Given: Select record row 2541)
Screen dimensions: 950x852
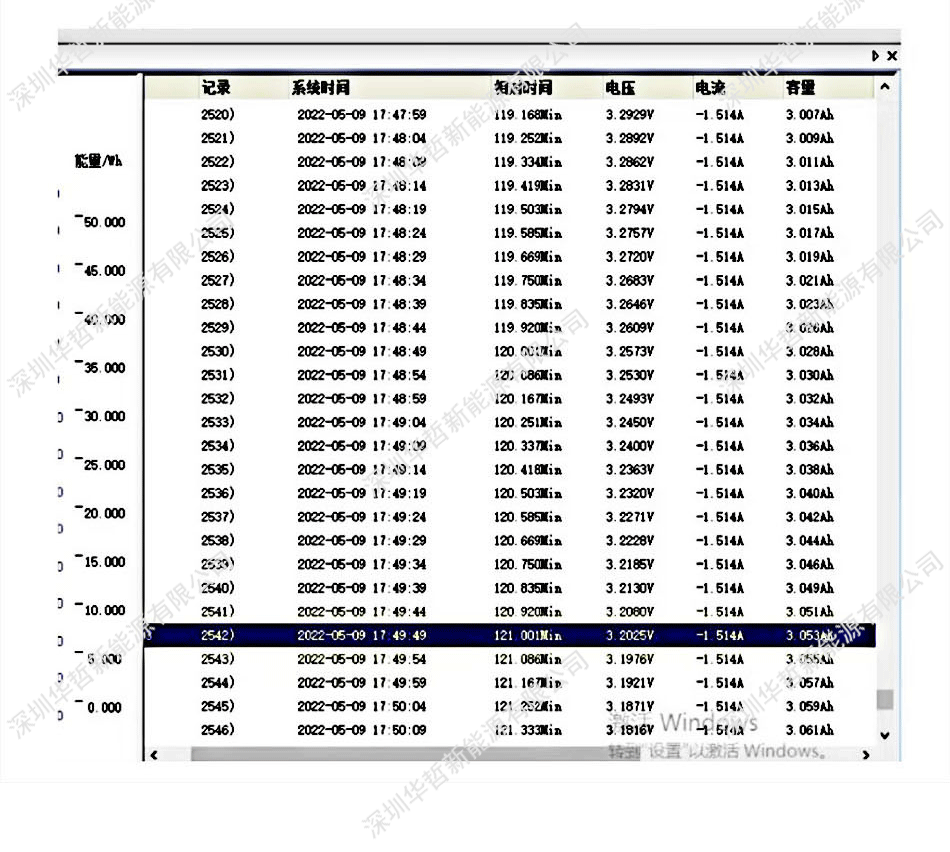Looking at the screenshot, I should 510,611.
